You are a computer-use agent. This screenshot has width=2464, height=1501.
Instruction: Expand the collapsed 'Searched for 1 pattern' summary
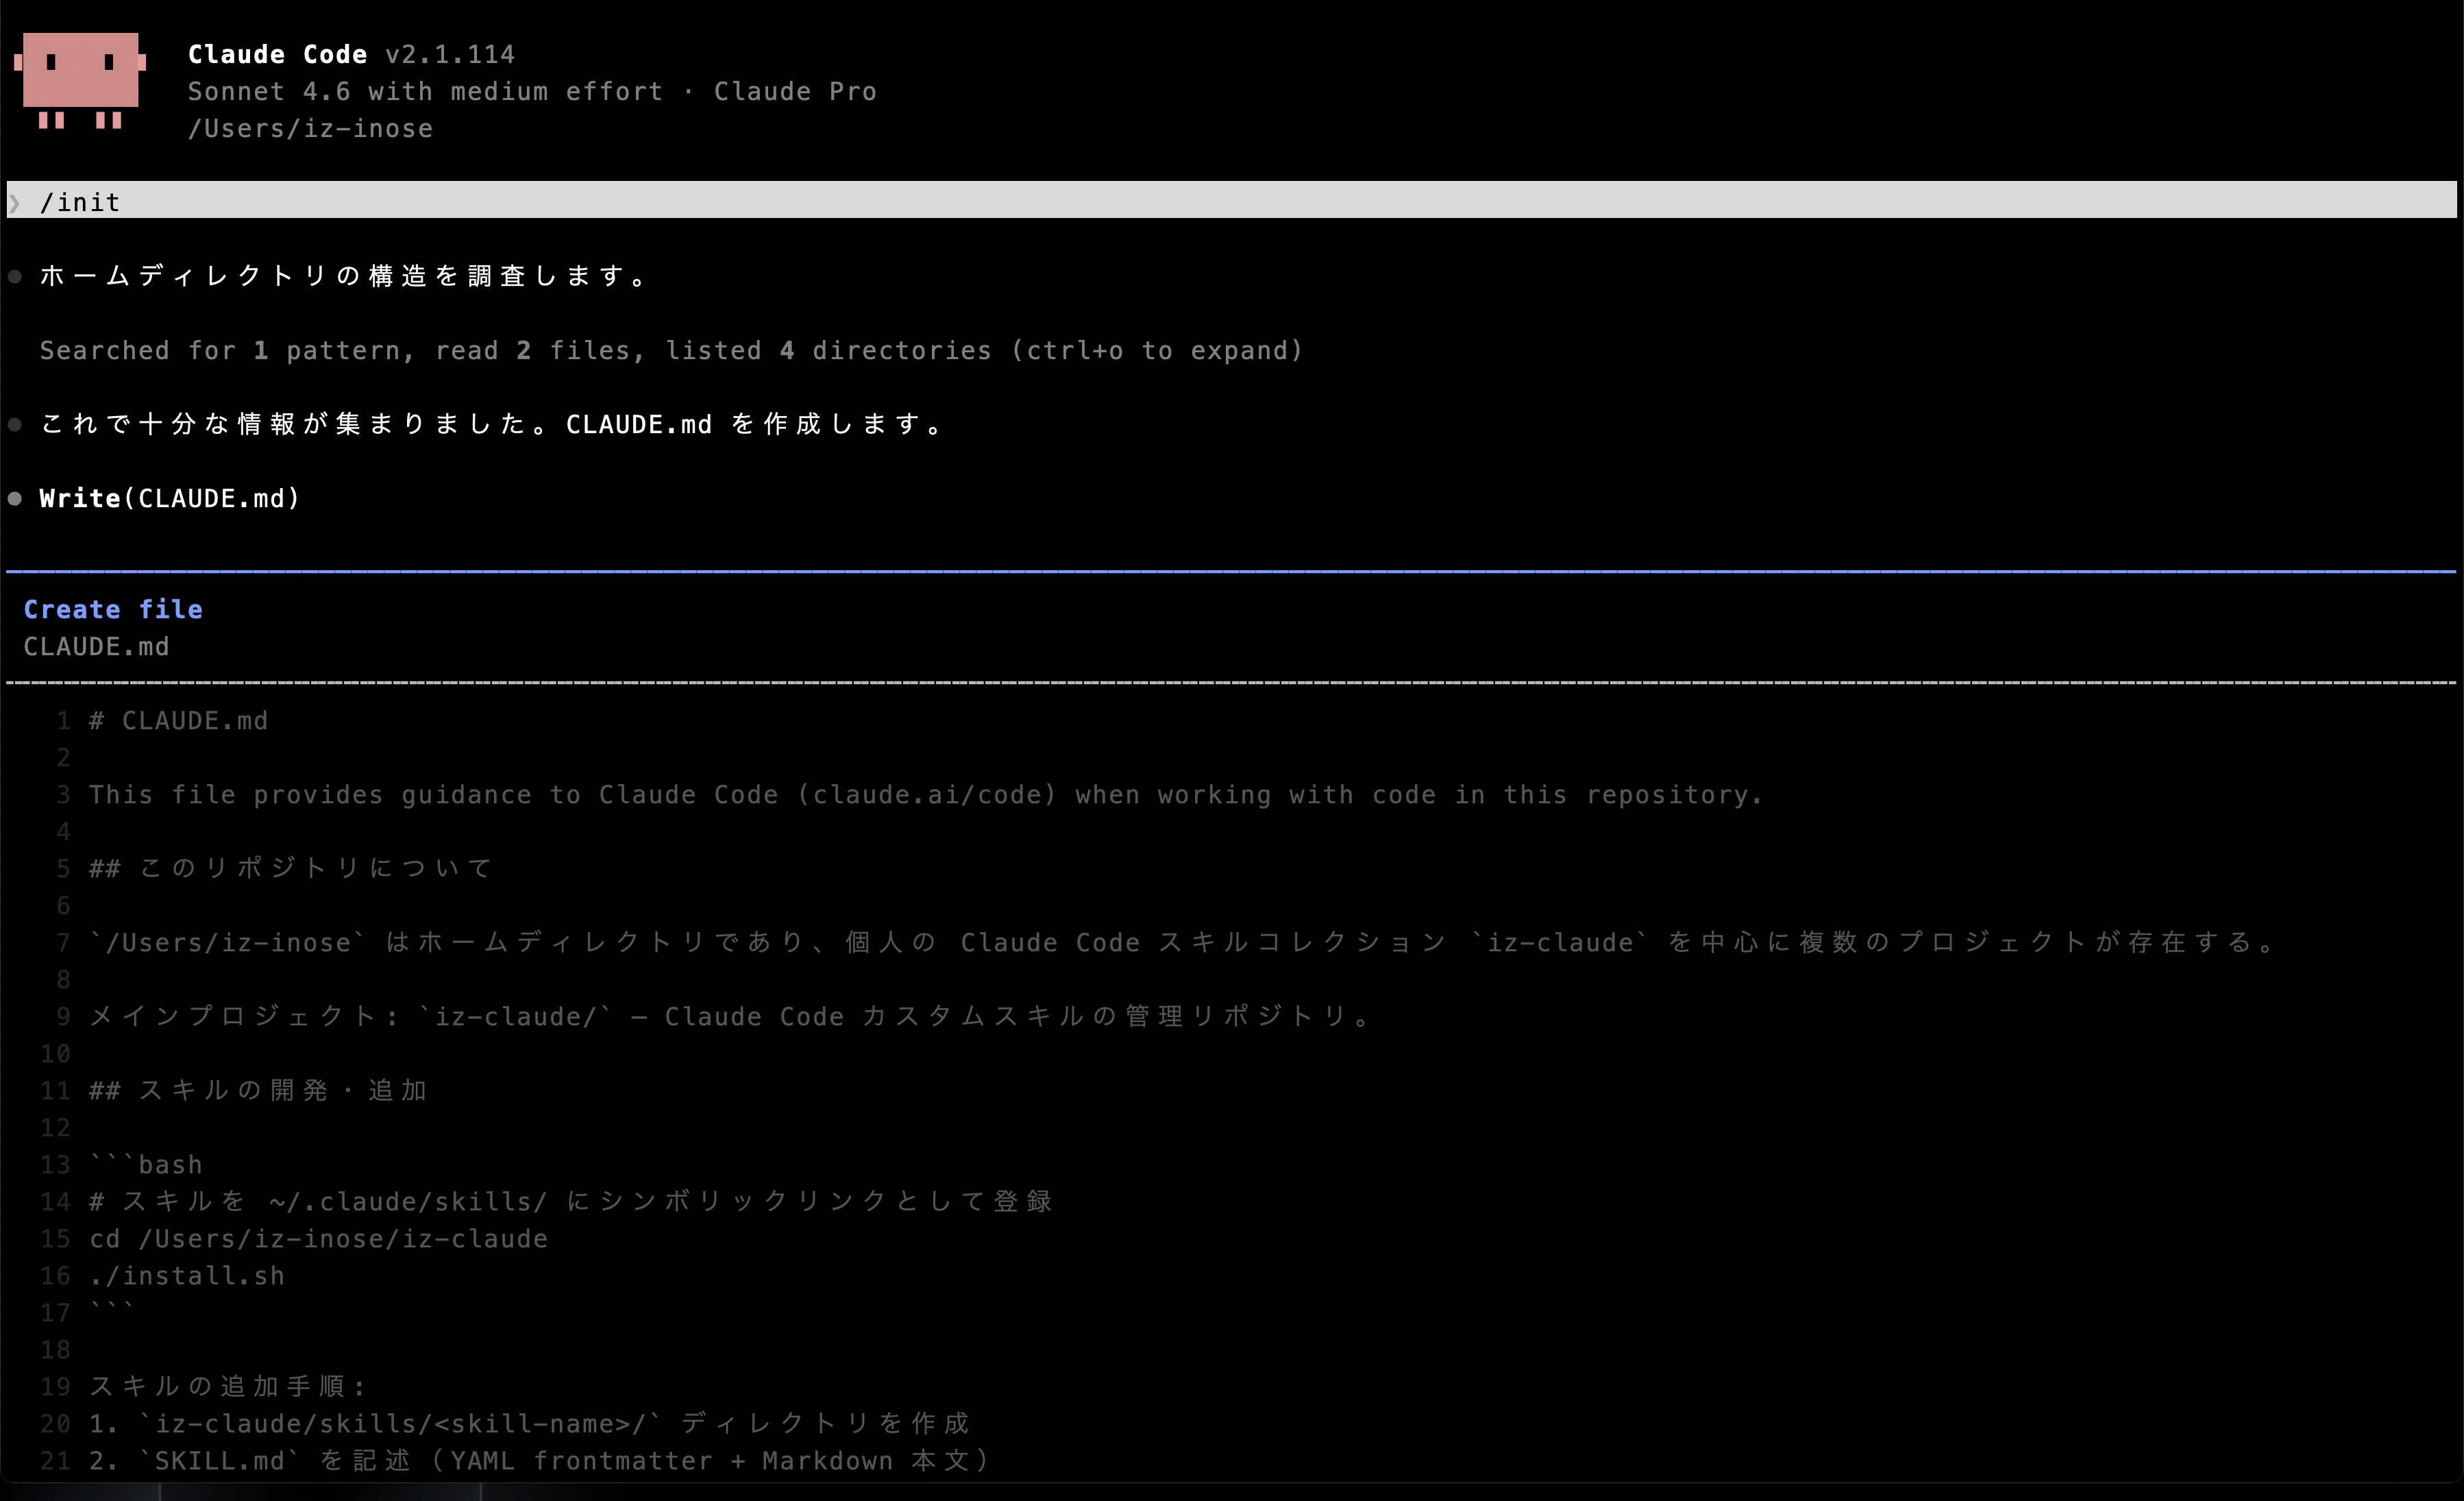pyautogui.click(x=671, y=350)
